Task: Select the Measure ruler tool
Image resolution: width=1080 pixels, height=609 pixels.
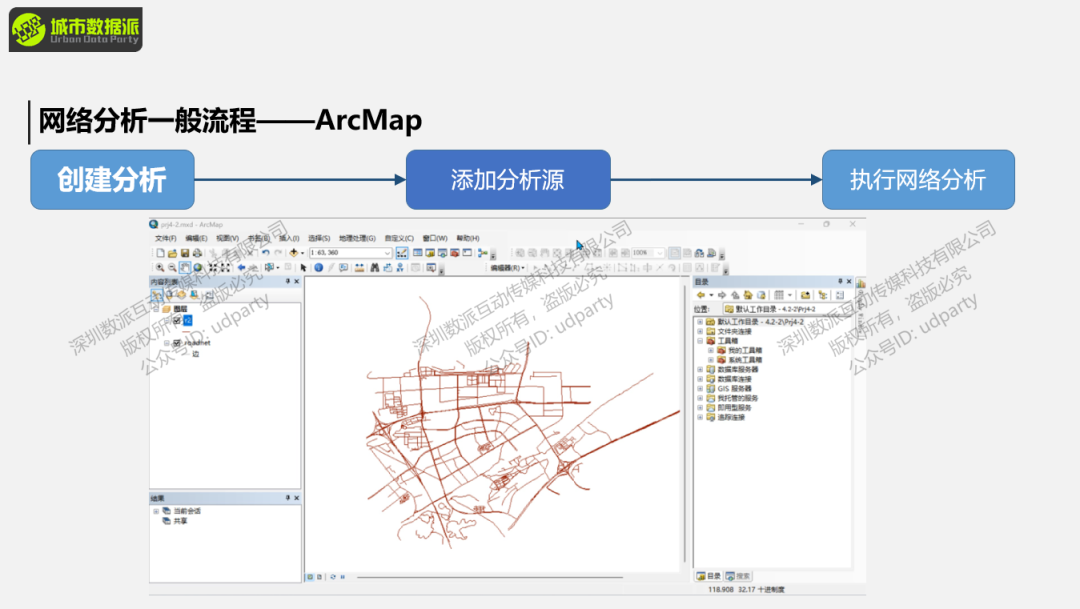Action: click(x=359, y=268)
